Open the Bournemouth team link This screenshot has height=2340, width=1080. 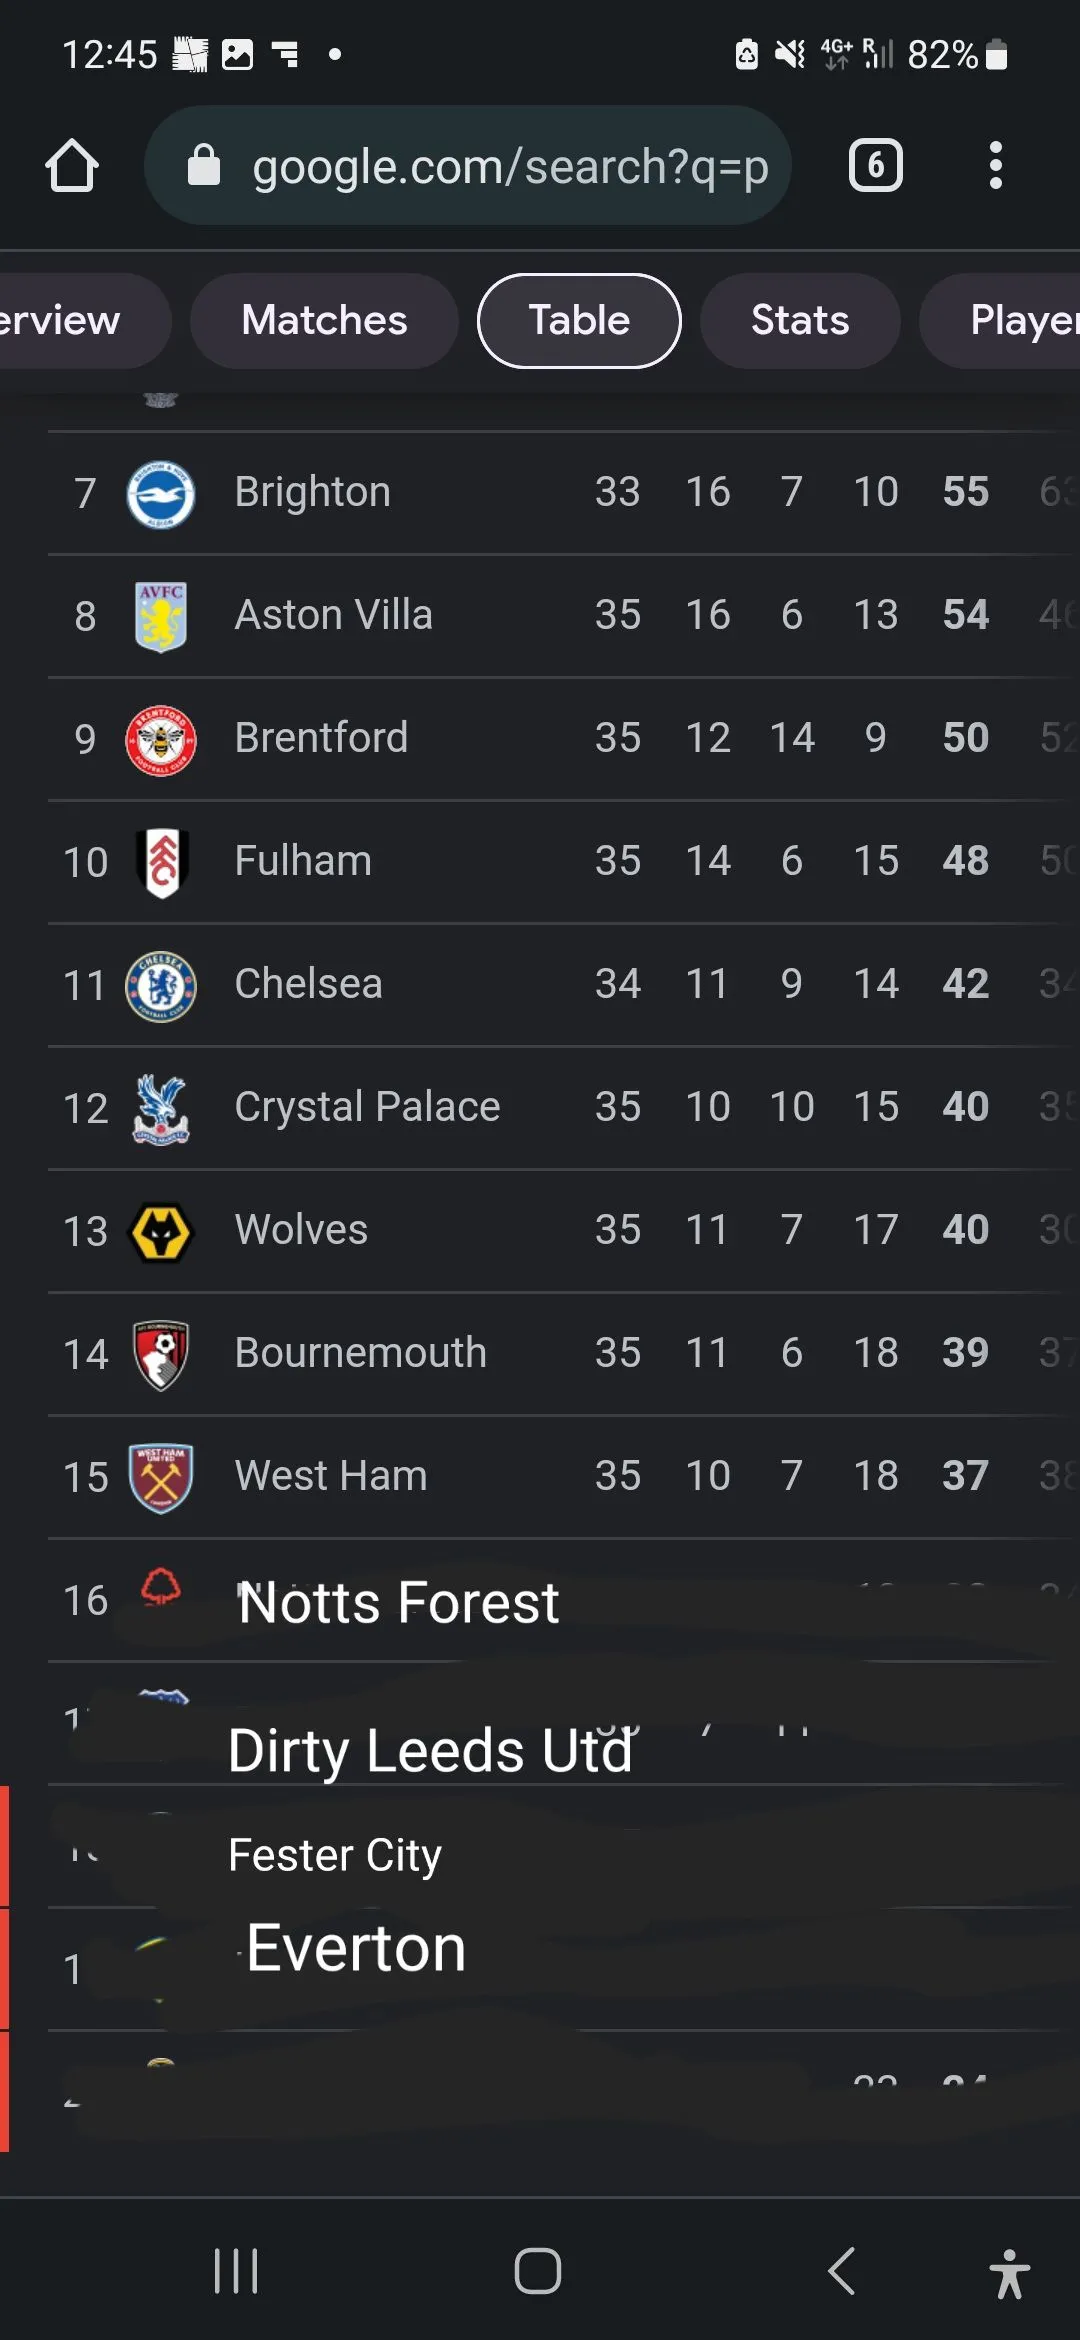coord(360,1354)
